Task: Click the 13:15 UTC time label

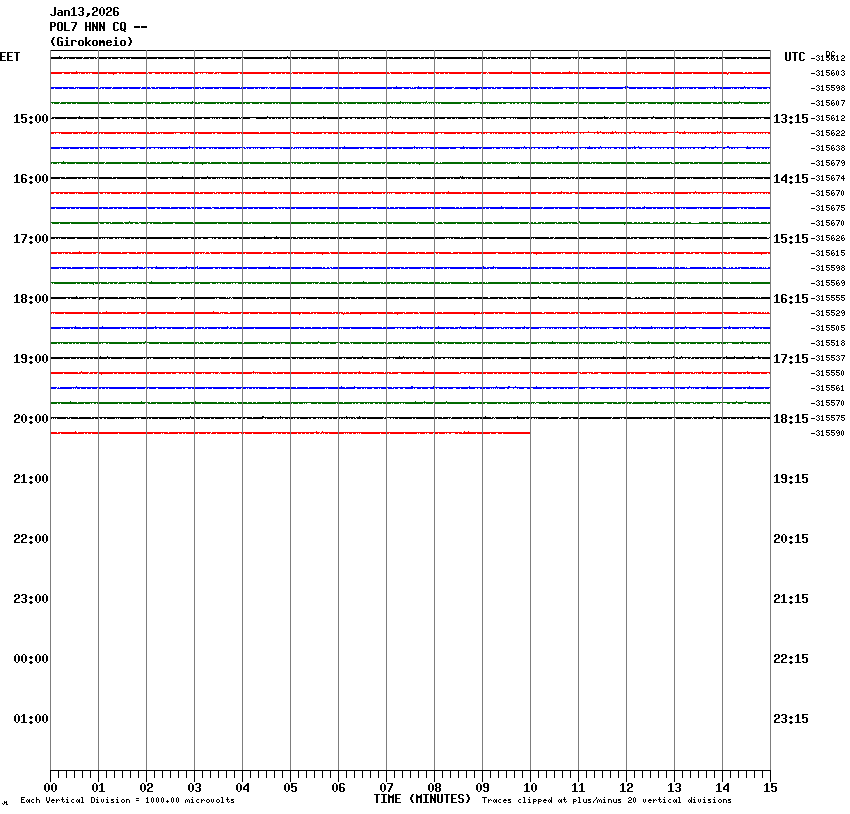Action: pyautogui.click(x=791, y=119)
